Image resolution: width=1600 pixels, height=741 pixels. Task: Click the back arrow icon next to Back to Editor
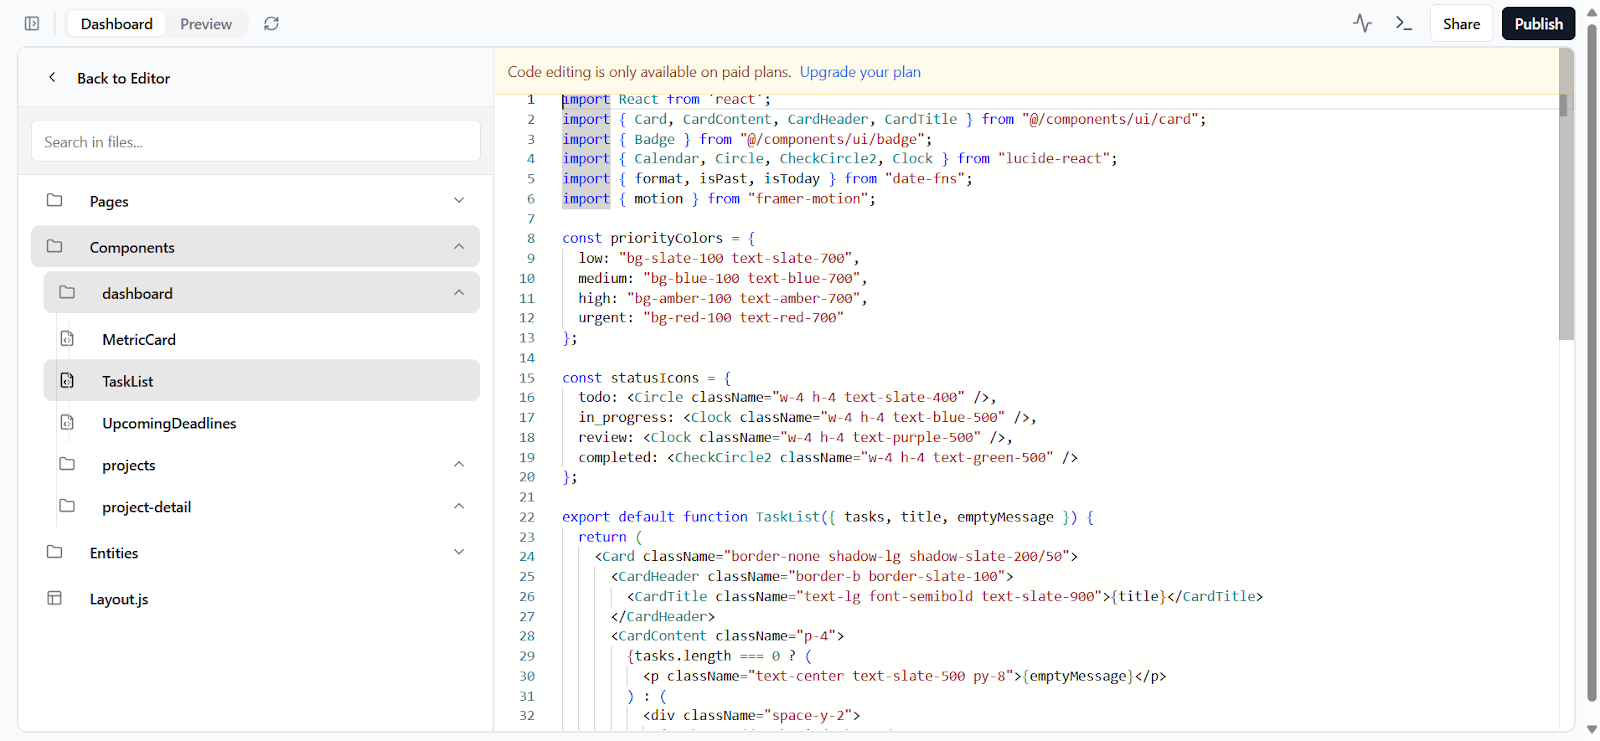52,77
